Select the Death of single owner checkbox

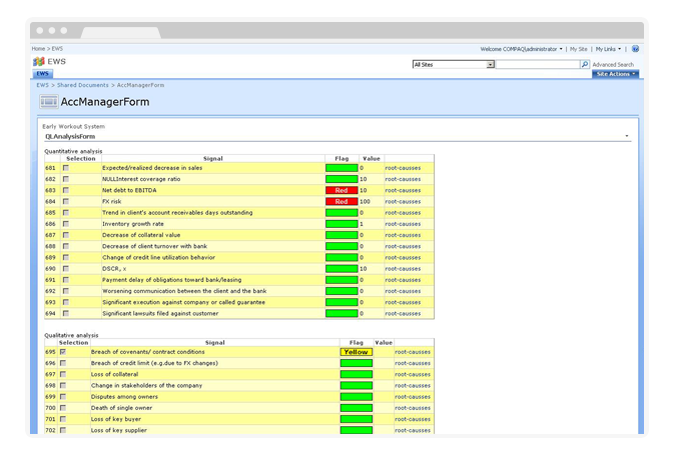point(63,408)
